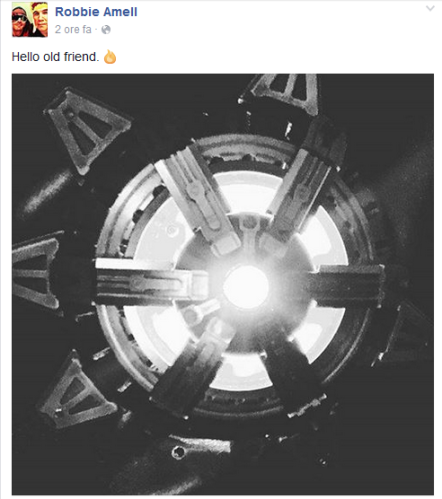Click the upper-left triangular piece in photo
This screenshot has width=442, height=499.
[86, 130]
